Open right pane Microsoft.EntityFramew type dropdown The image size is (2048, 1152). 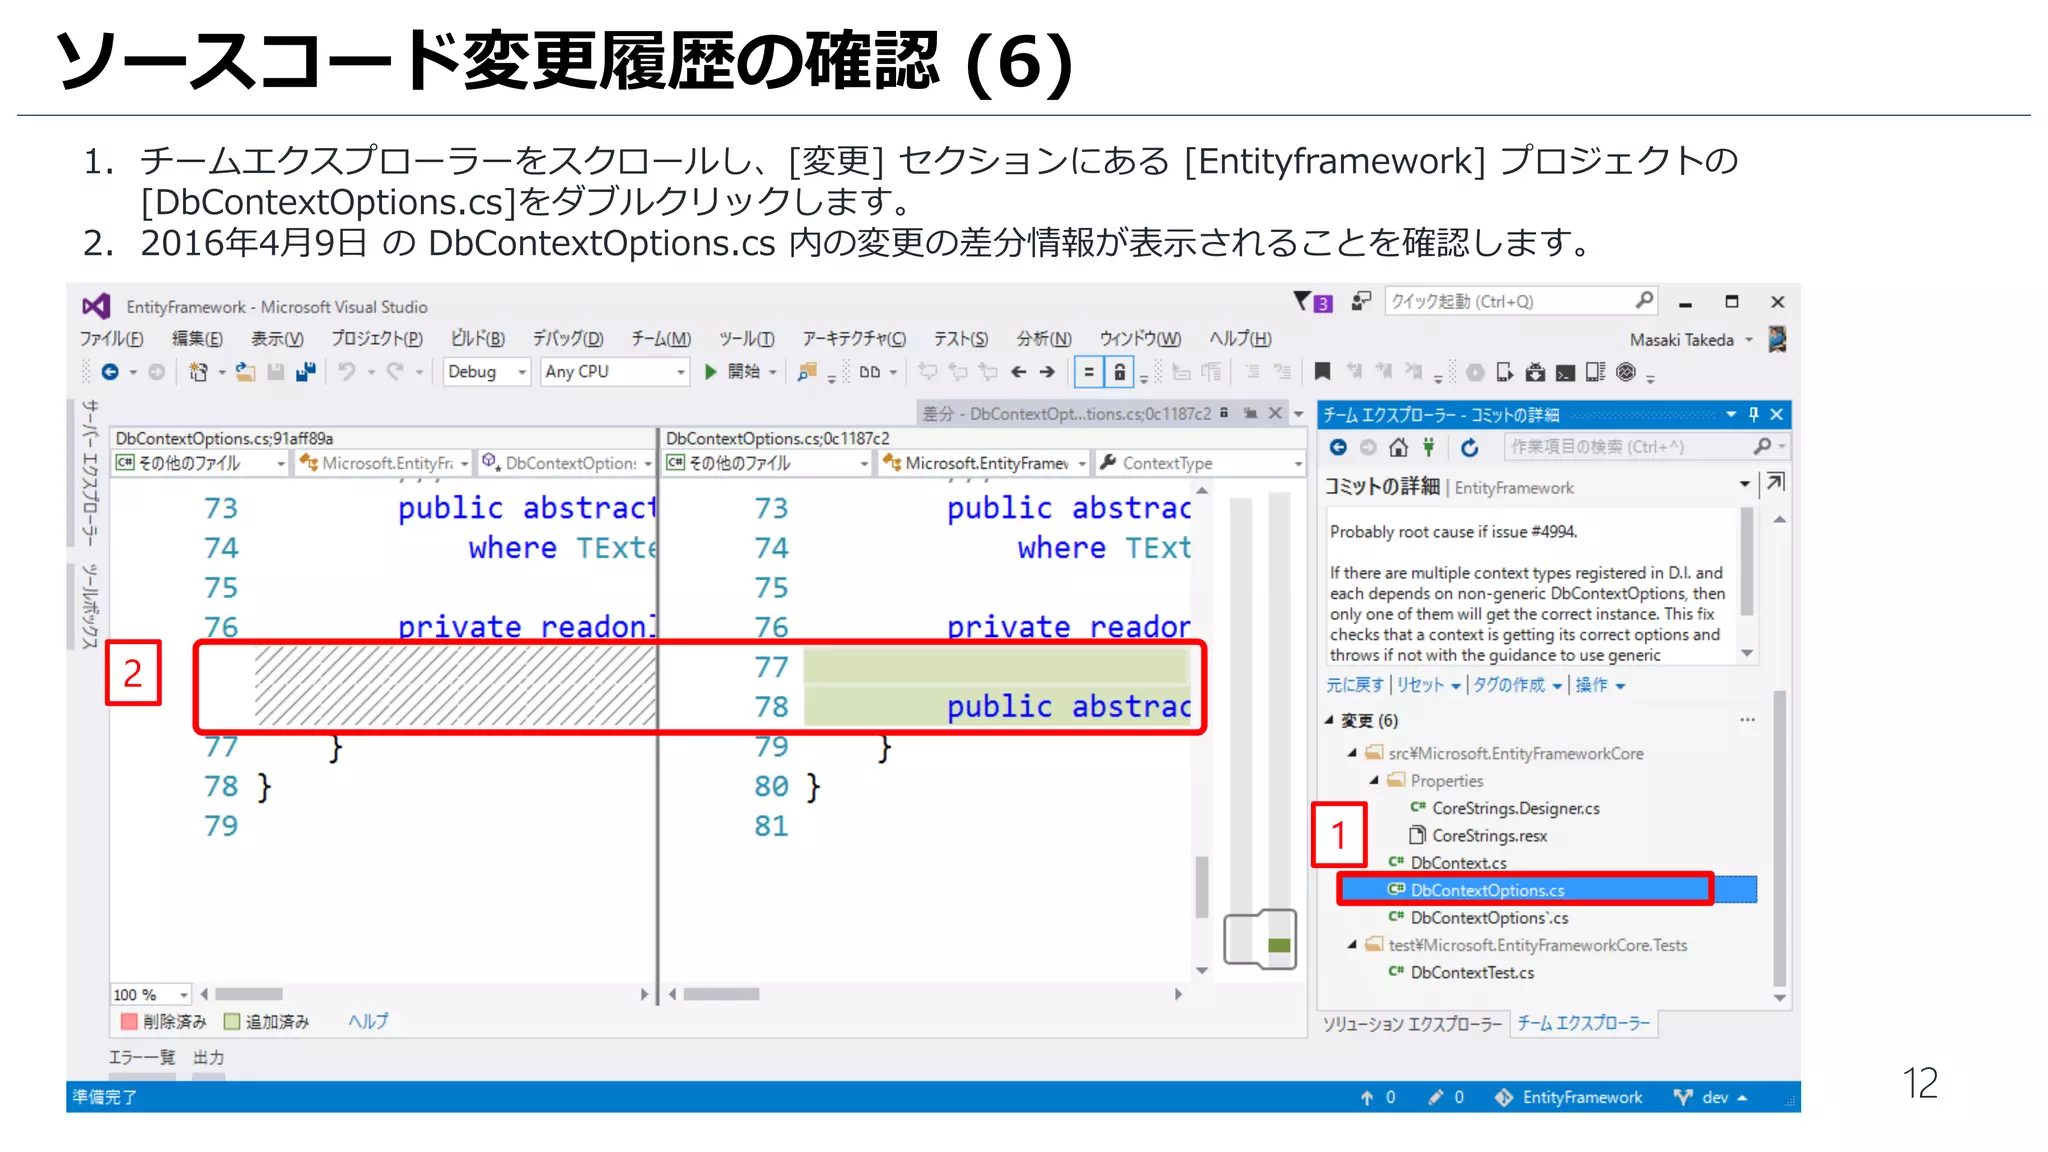[984, 463]
